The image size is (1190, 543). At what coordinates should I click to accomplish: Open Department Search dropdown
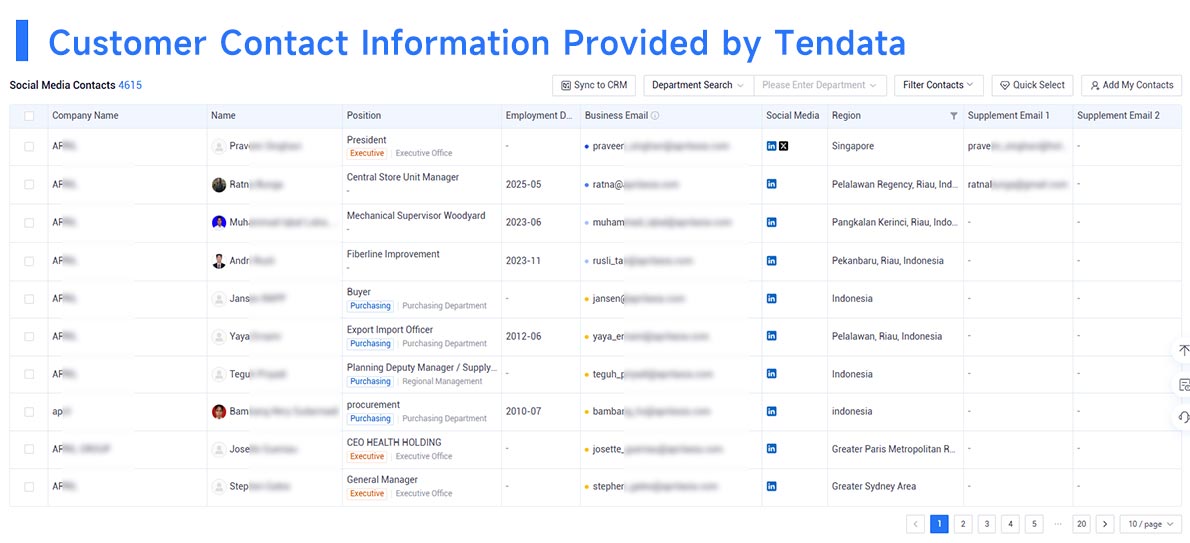coord(698,85)
